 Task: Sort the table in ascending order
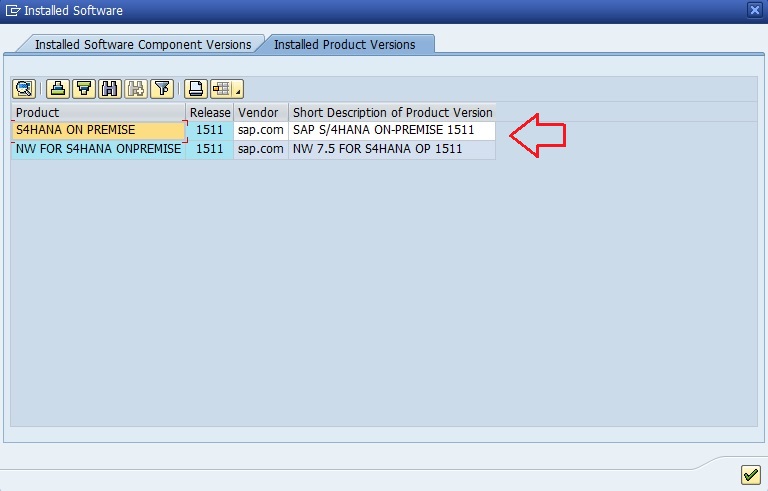[58, 89]
